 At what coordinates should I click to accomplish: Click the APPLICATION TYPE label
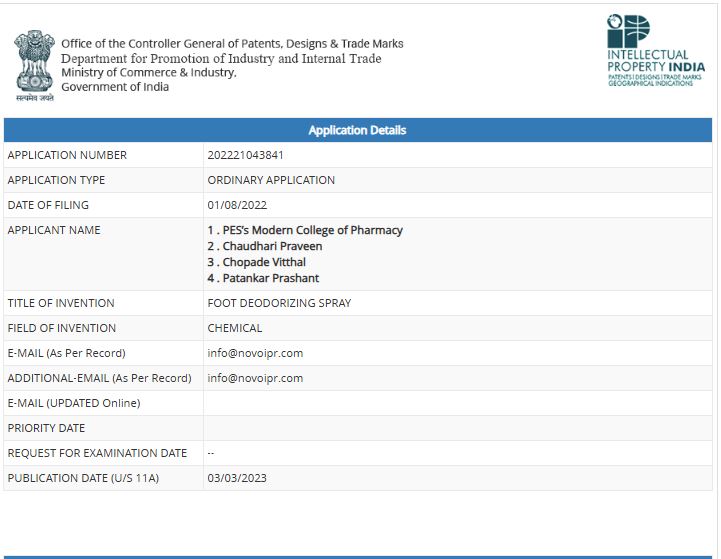[x=56, y=180]
